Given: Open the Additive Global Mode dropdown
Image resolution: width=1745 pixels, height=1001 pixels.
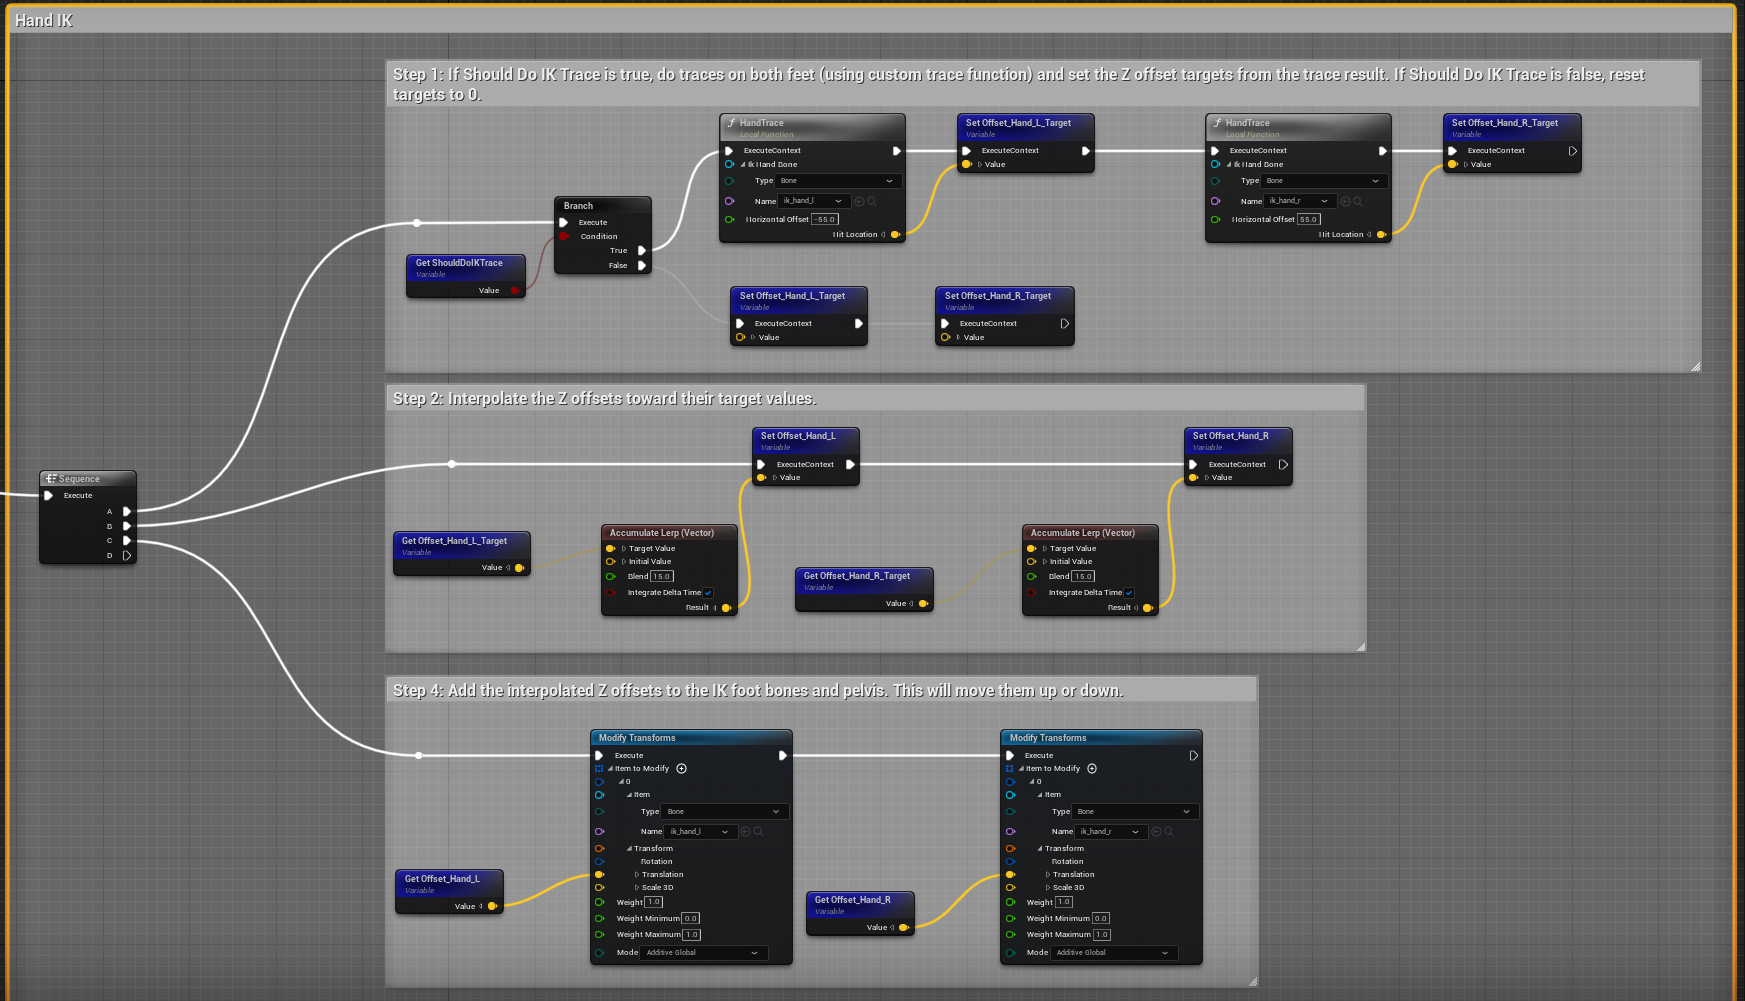Looking at the screenshot, I should point(703,953).
